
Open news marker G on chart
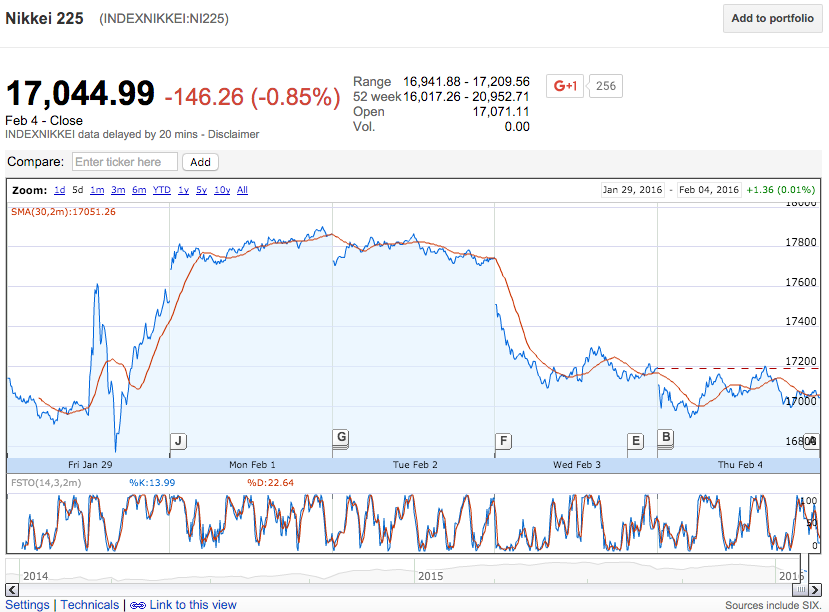click(x=342, y=437)
